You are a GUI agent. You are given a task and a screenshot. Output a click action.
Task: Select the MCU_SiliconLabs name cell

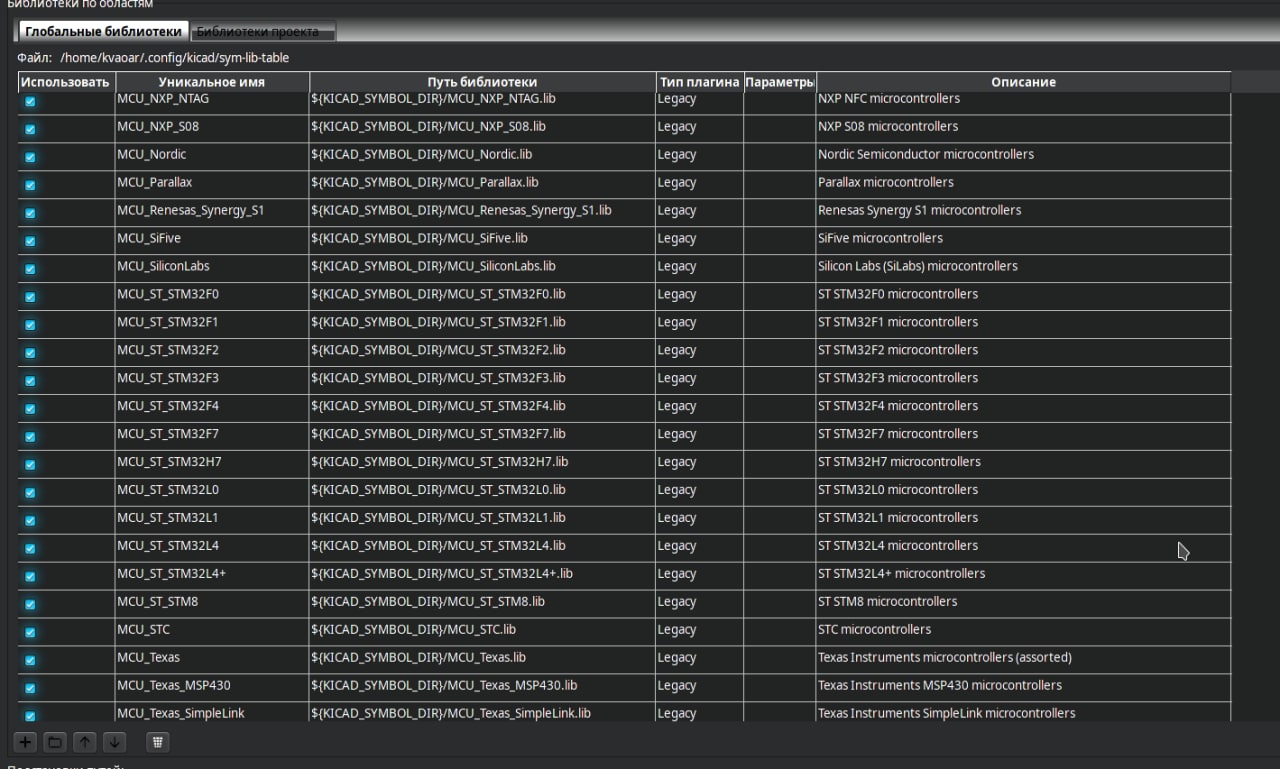pos(212,268)
